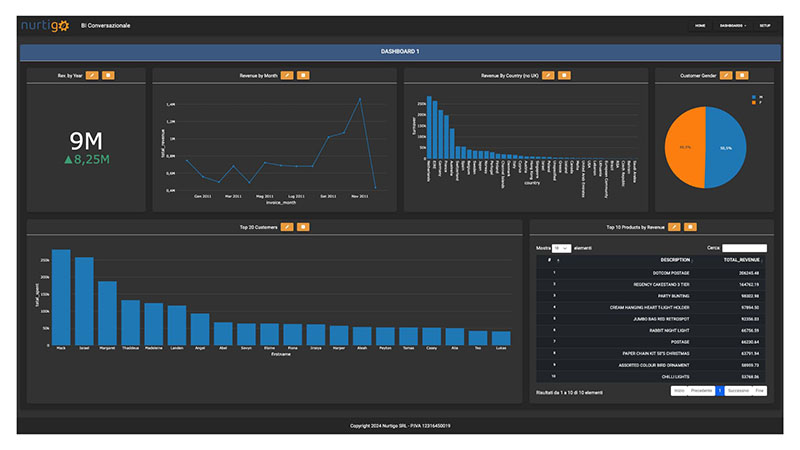Click Thaddeus's bar in Top 20 Customers

pos(131,323)
